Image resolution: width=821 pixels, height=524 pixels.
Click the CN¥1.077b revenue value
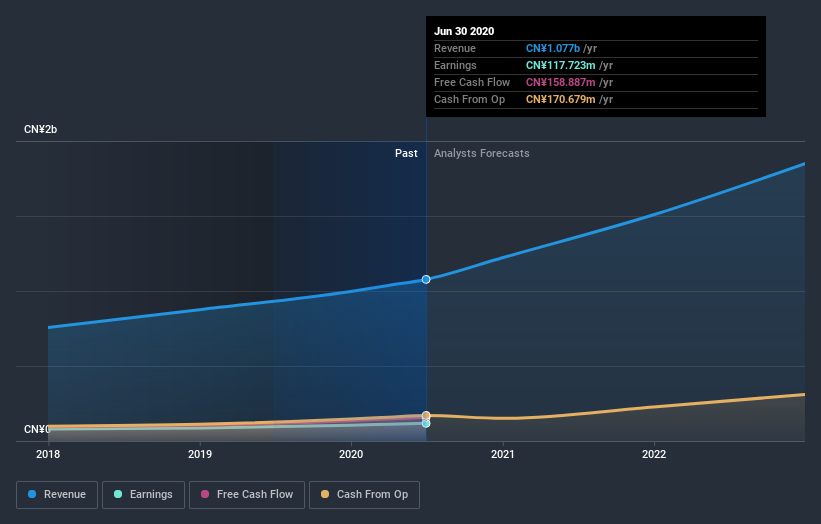pos(553,48)
